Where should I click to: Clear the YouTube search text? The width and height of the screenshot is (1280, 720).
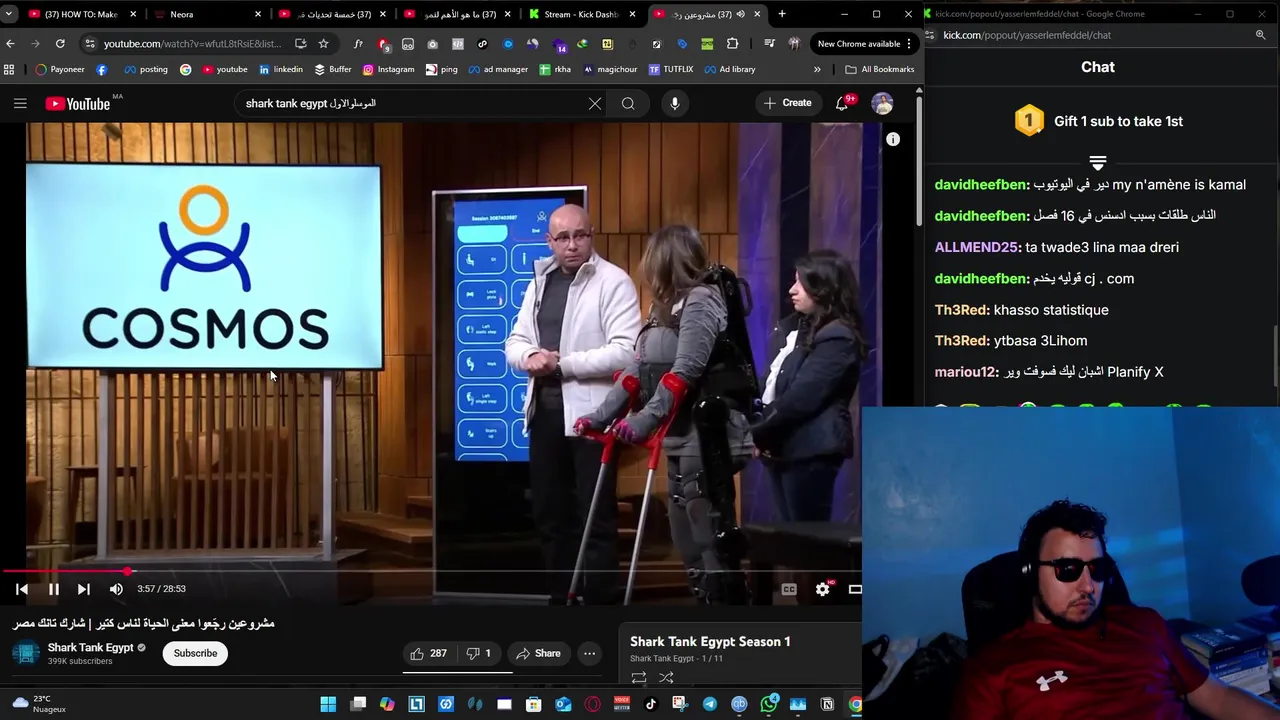point(595,103)
